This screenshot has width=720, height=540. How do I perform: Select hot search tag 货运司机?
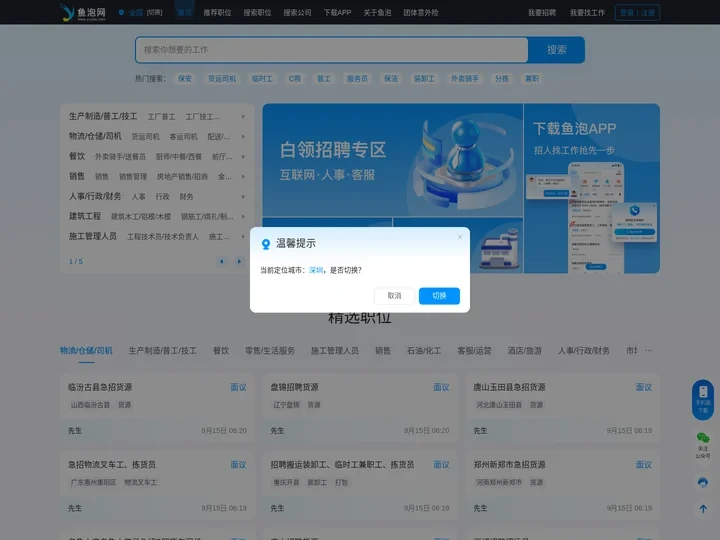(x=222, y=79)
